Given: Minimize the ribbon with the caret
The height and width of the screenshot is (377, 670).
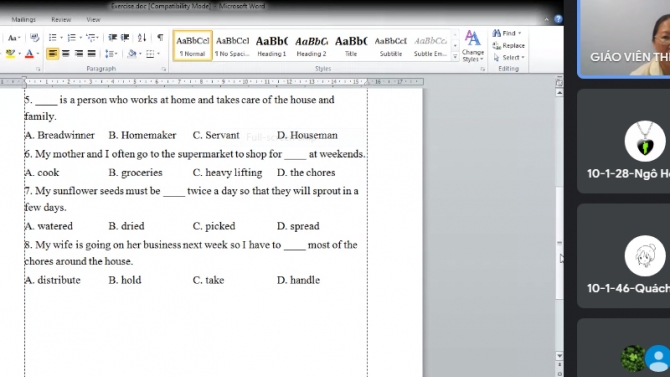Looking at the screenshot, I should click(546, 19).
